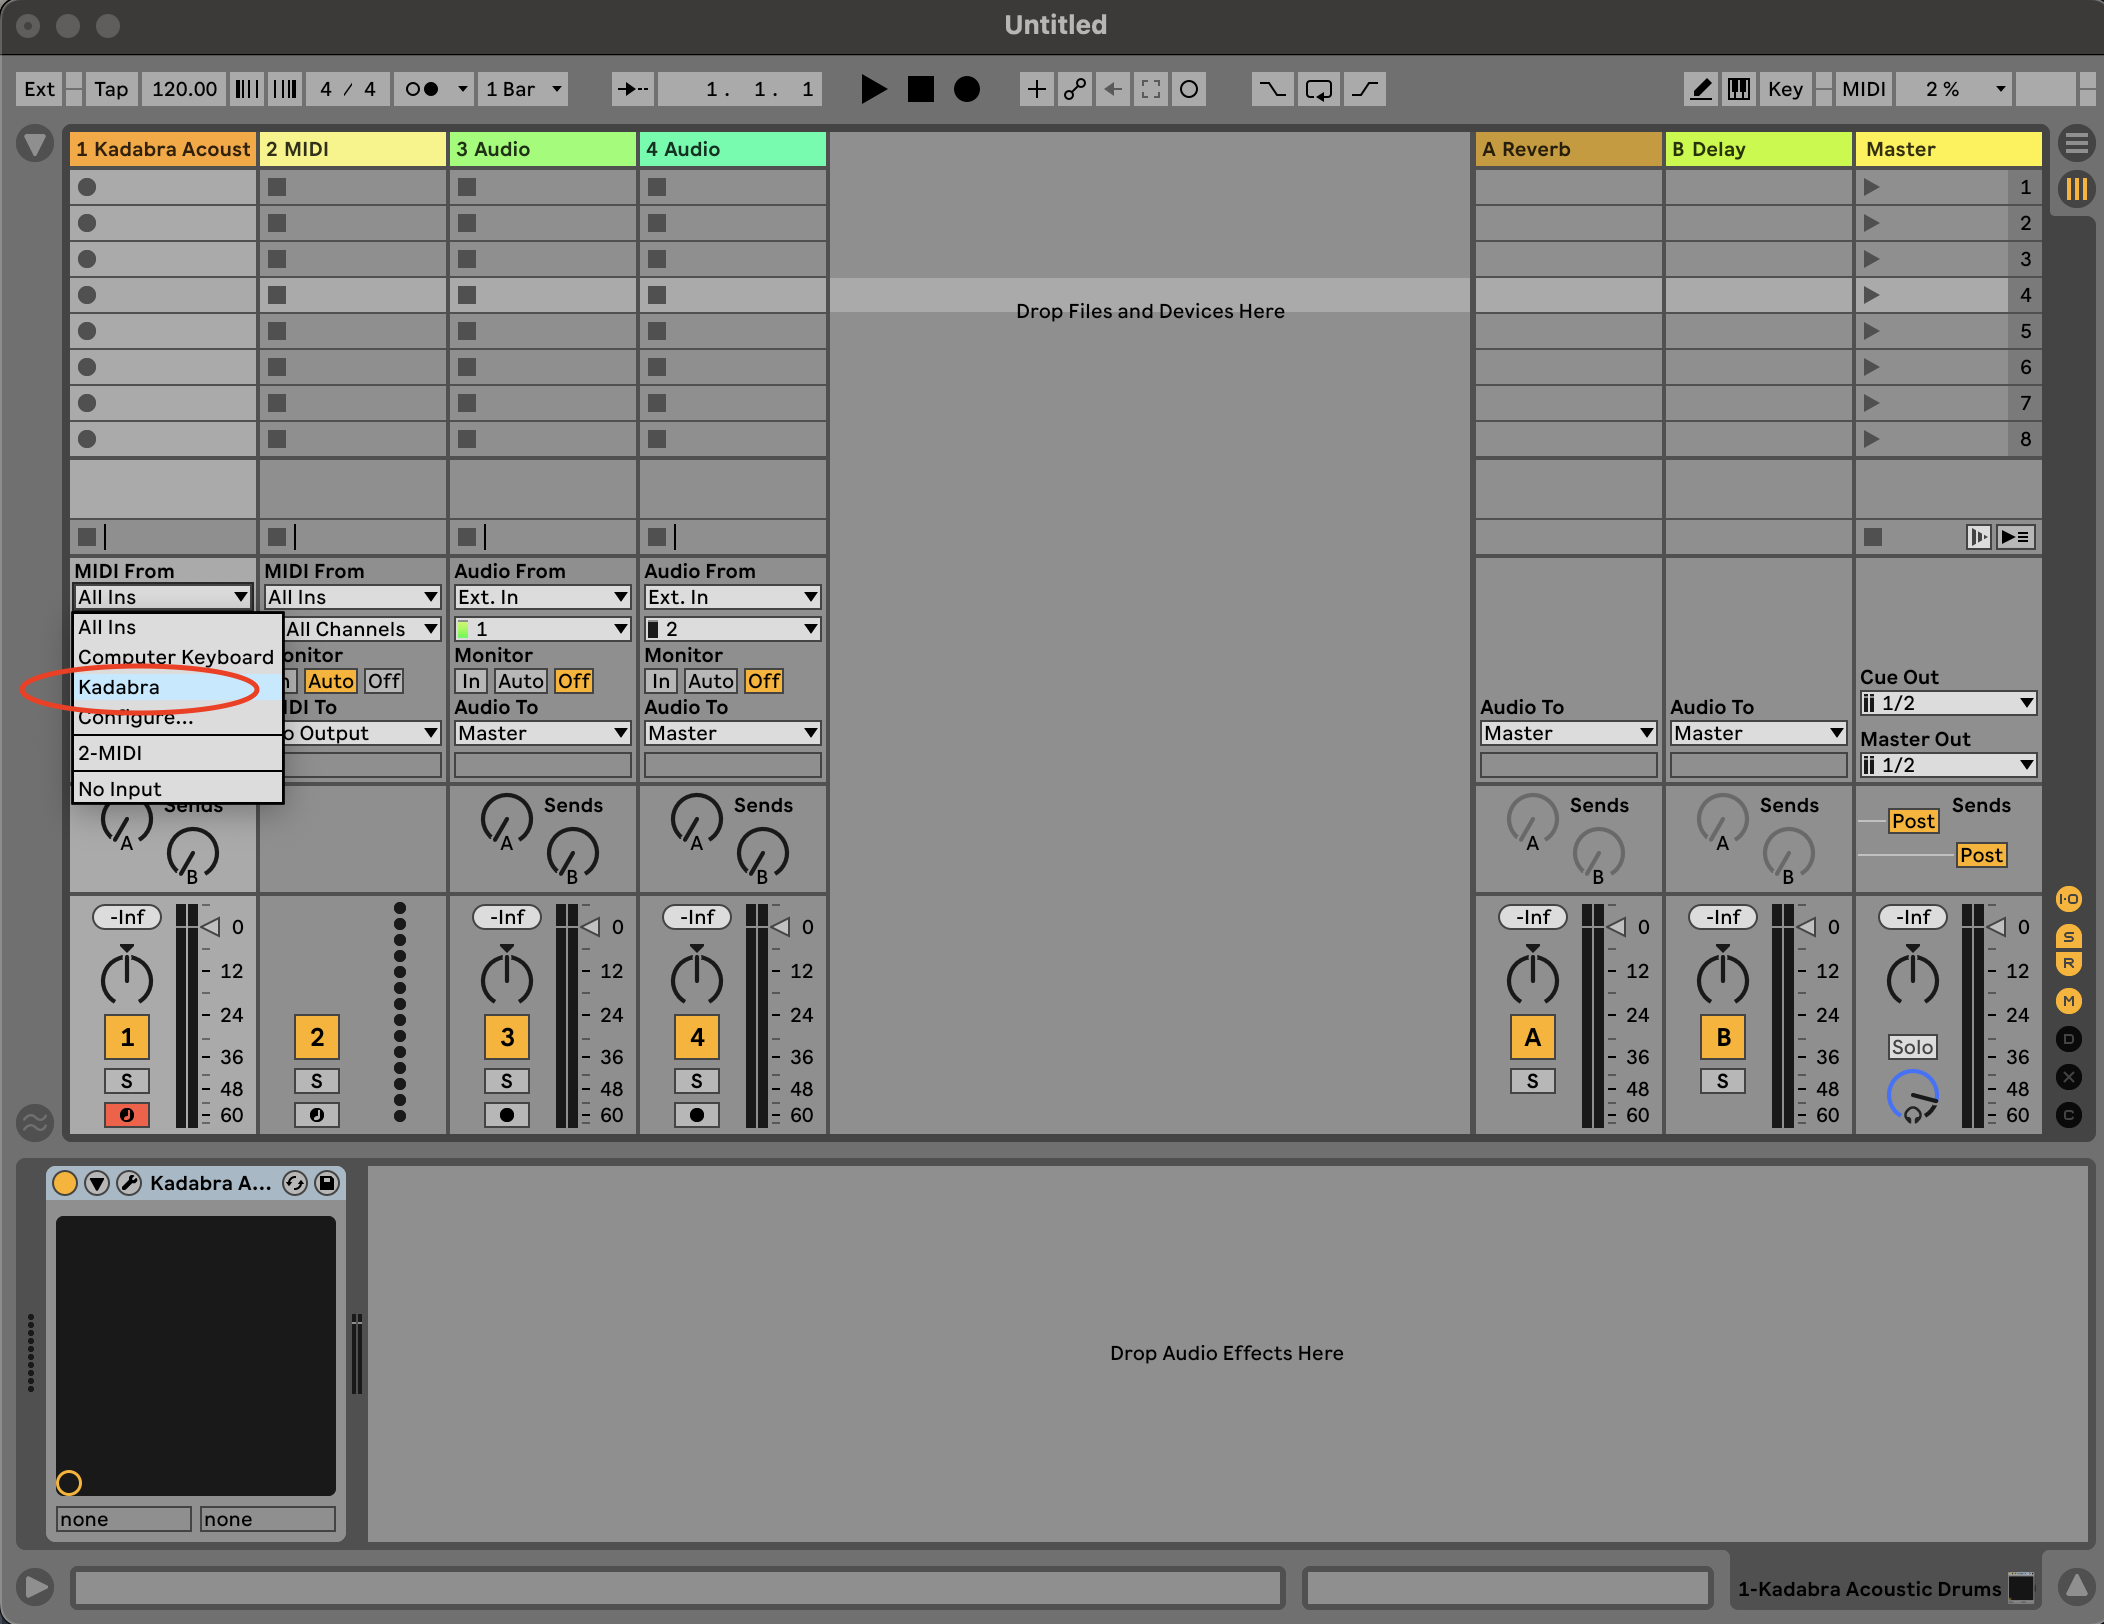Choose All Ins in the open menu

[x=177, y=627]
